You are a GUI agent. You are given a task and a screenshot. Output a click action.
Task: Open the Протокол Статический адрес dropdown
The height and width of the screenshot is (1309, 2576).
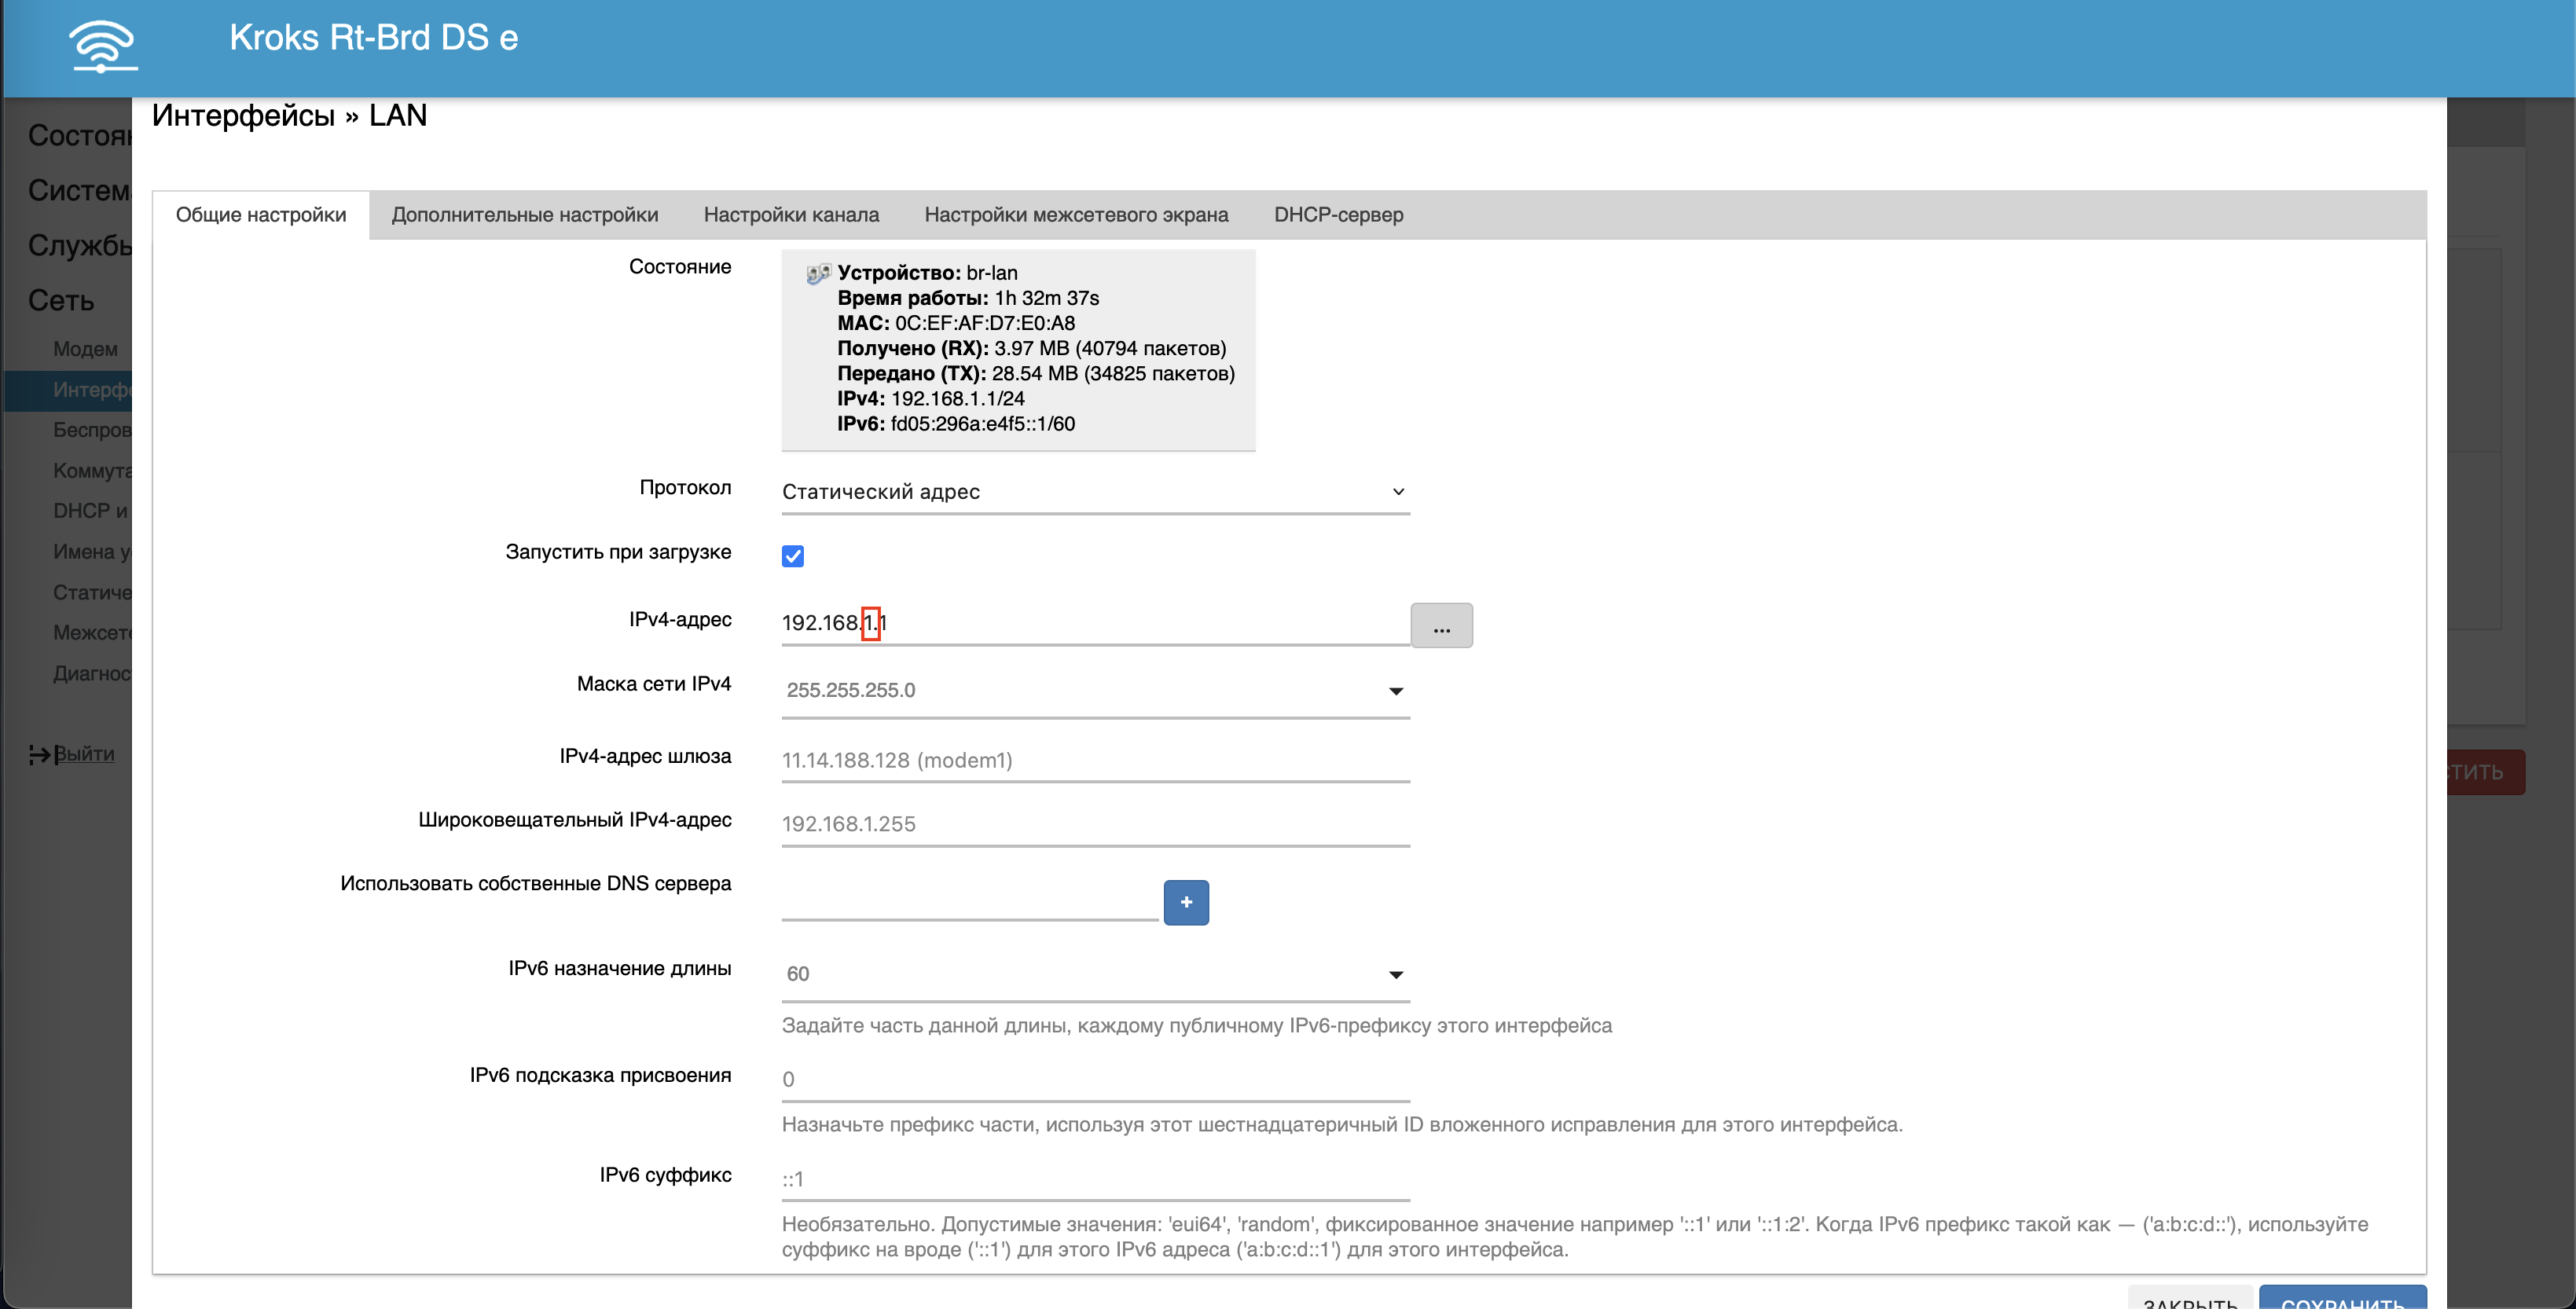[x=1095, y=492]
